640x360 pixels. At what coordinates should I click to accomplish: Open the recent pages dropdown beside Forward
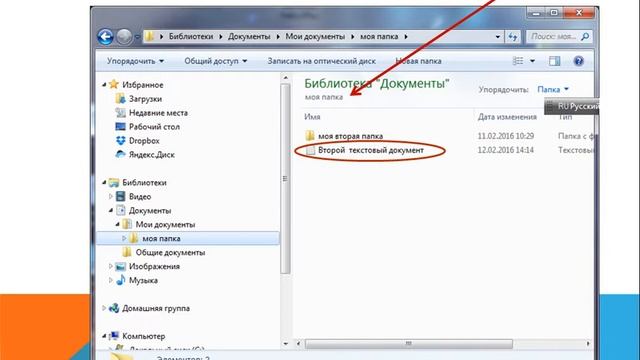tap(137, 37)
